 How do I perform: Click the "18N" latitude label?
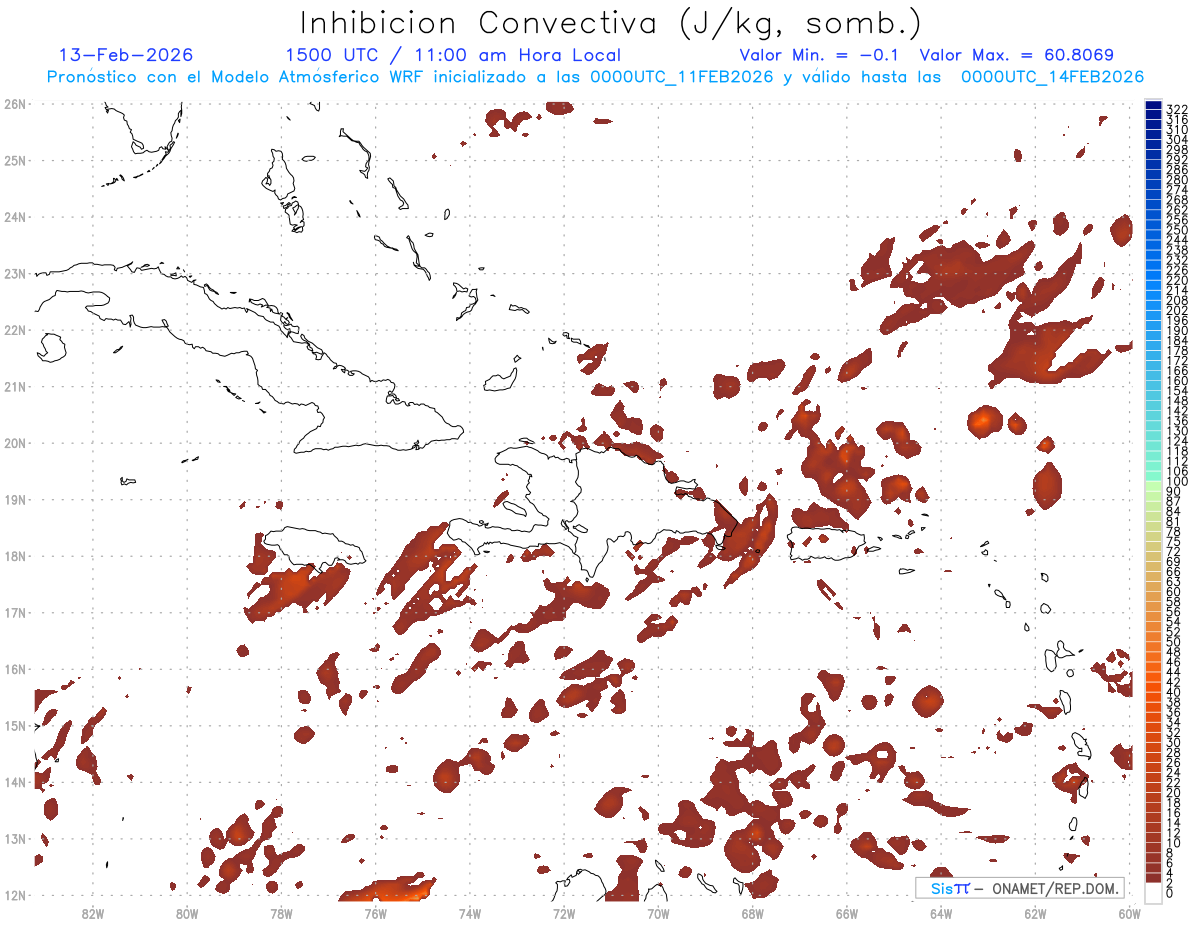[x=15, y=556]
